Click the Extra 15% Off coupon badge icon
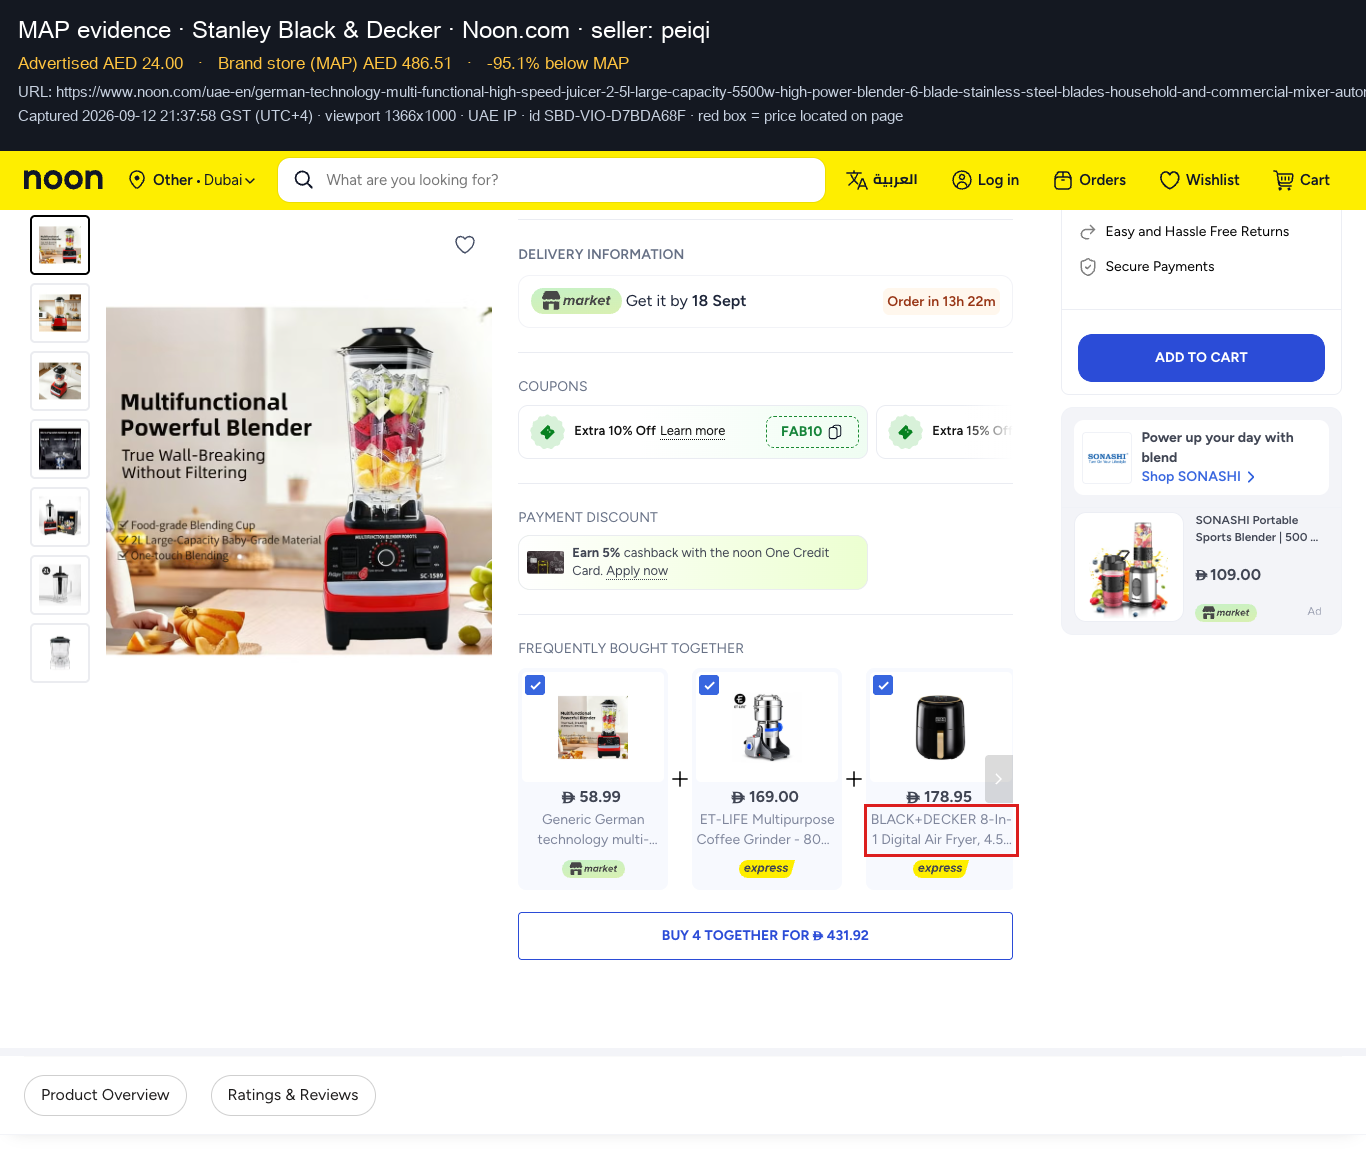The width and height of the screenshot is (1366, 1150). coord(905,432)
